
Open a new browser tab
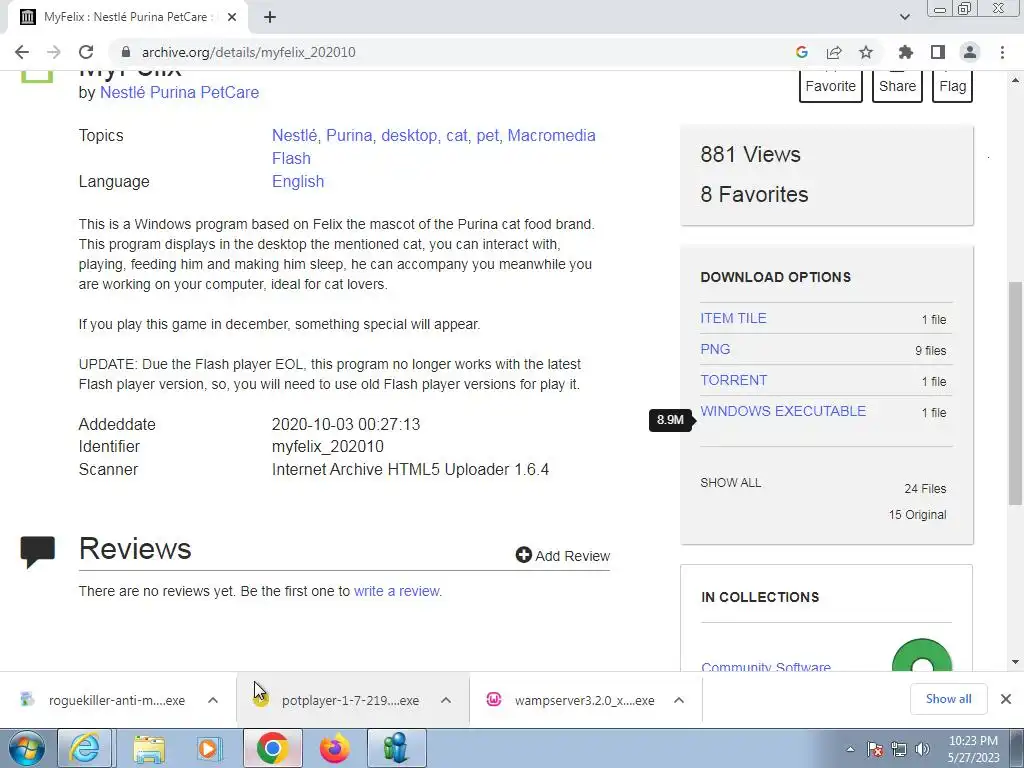pos(270,18)
